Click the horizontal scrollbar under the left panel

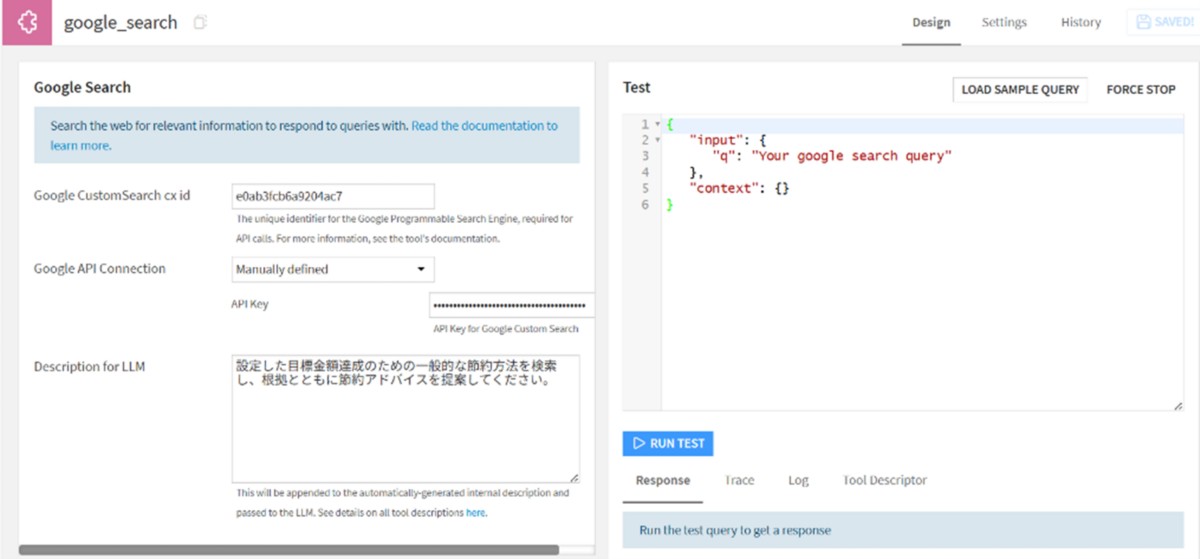point(288,549)
